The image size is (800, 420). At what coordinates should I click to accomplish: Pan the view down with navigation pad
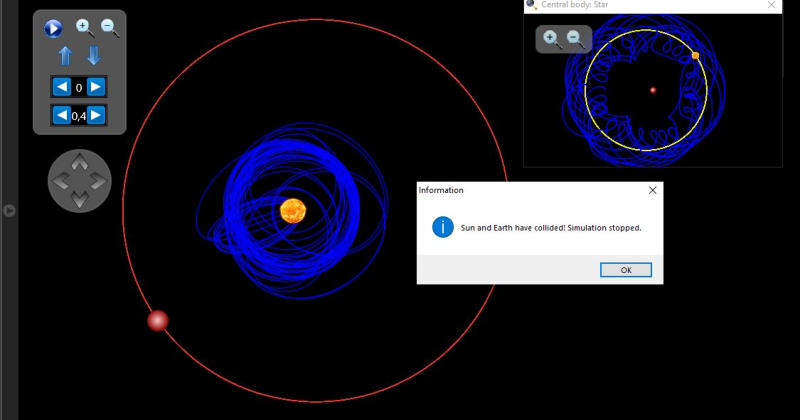(79, 199)
